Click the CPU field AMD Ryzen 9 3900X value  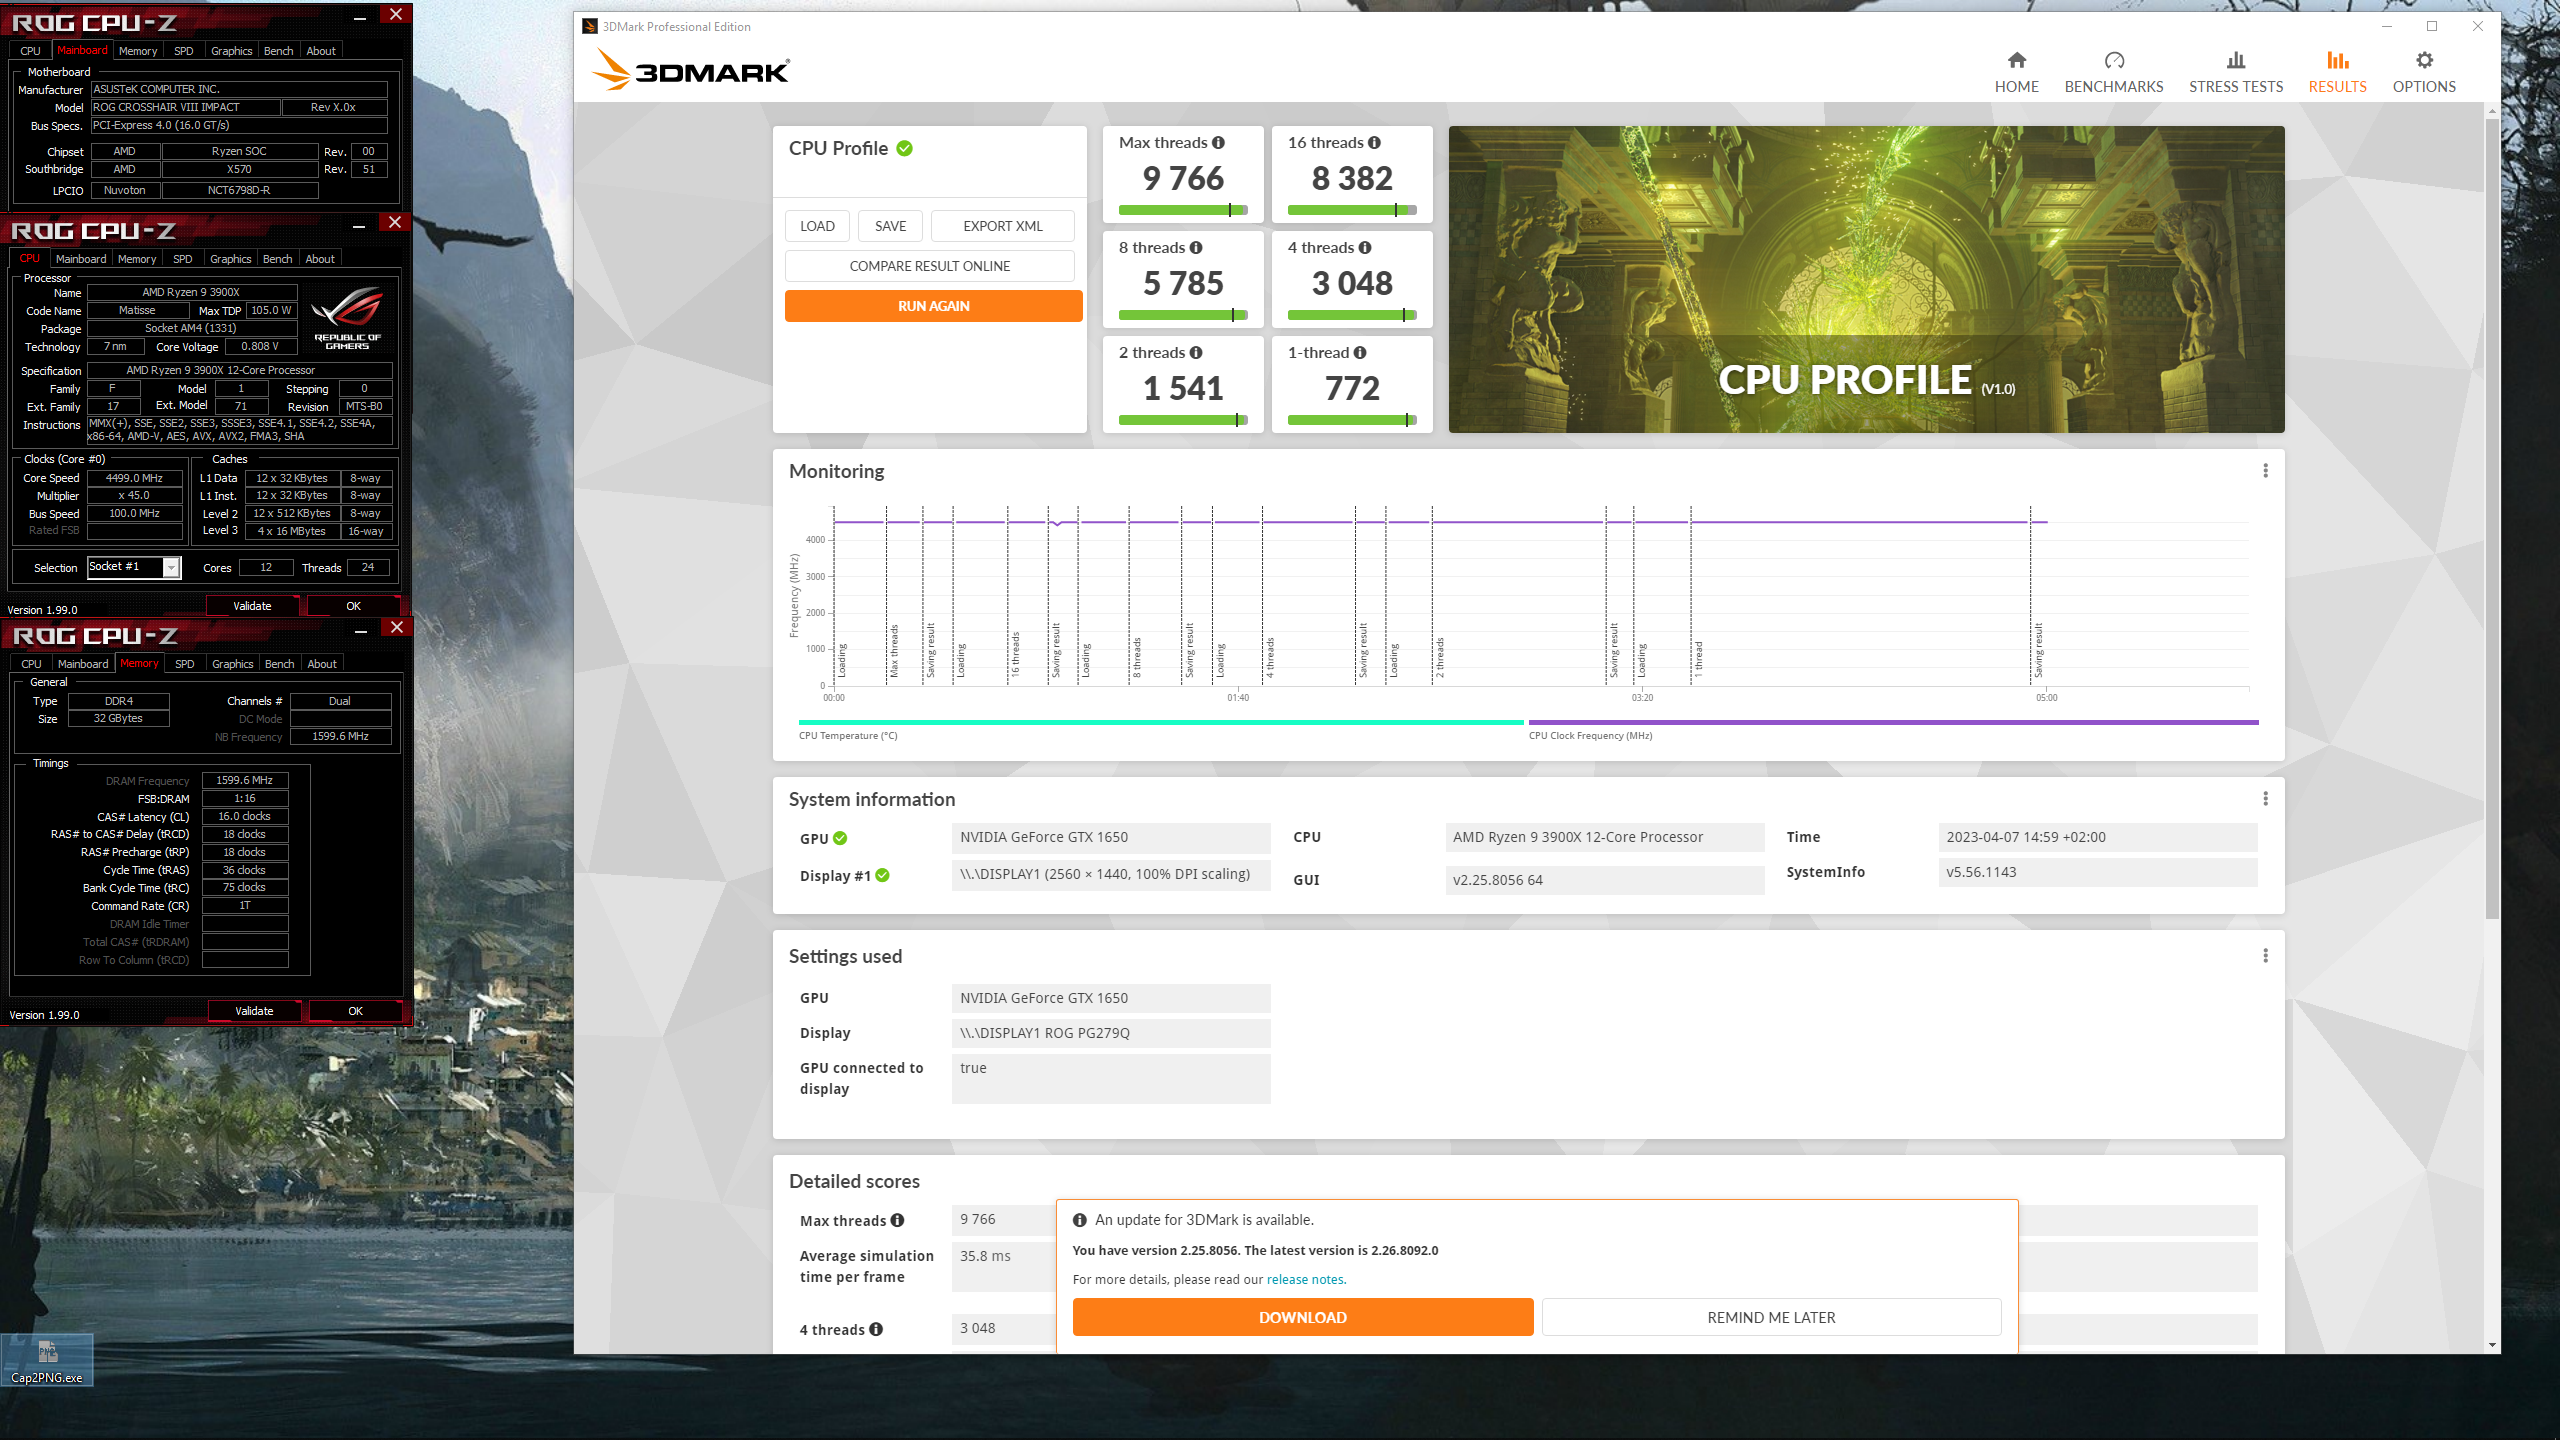coord(1604,837)
